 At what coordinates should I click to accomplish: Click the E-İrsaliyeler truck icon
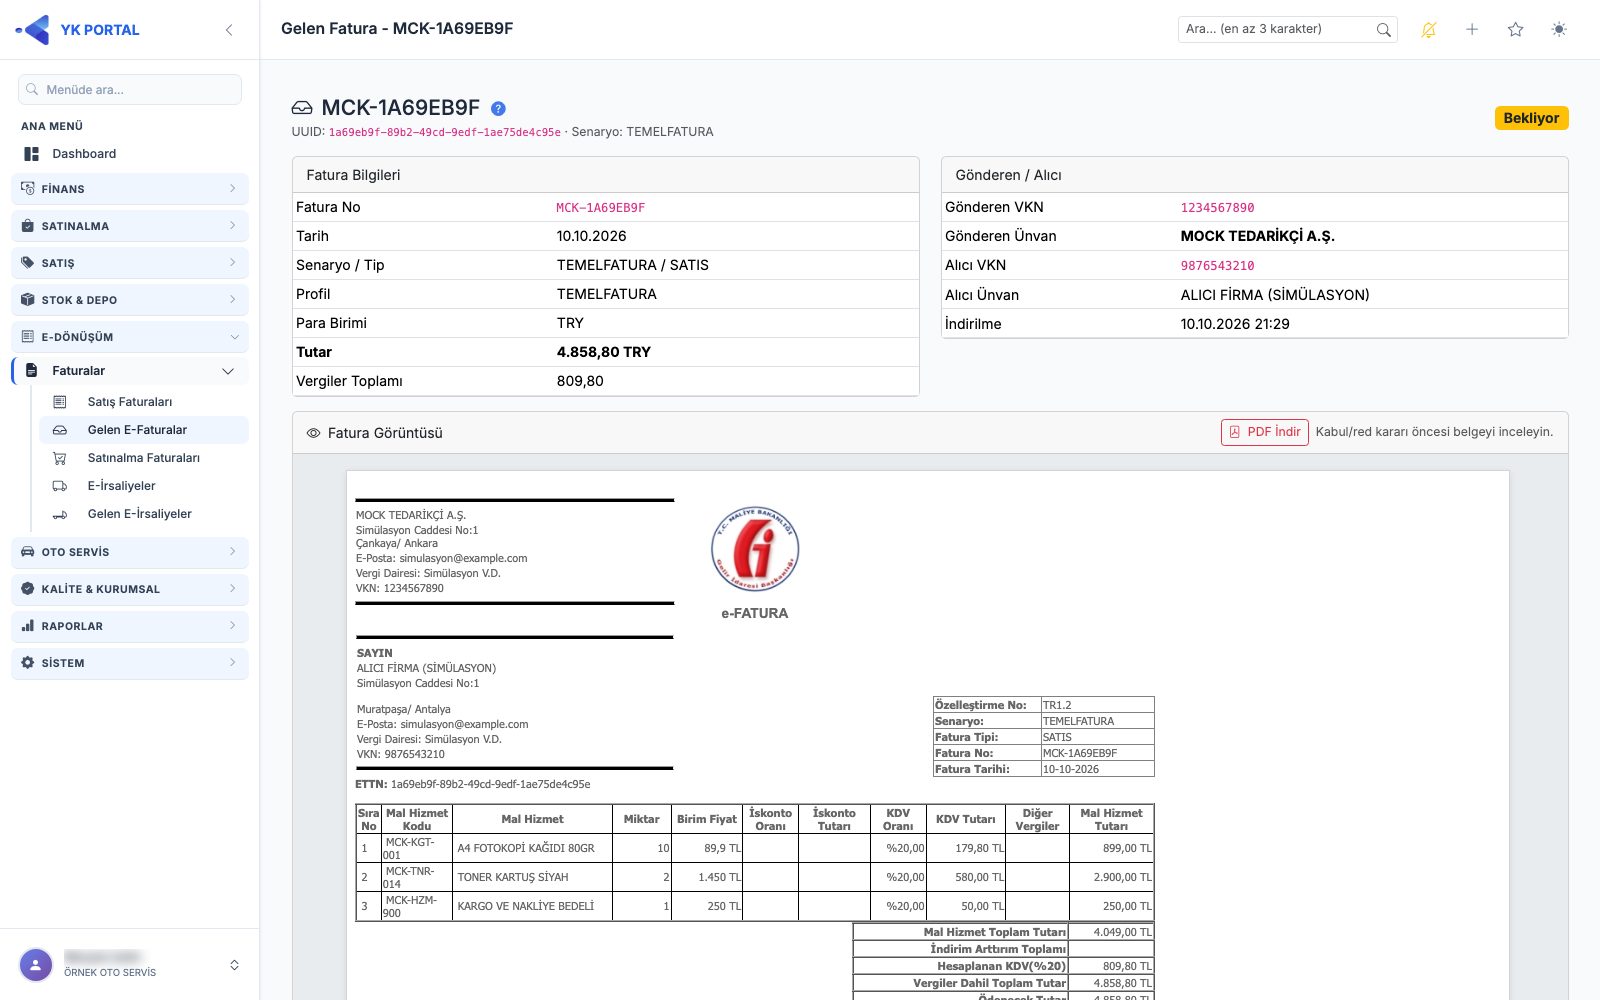(x=60, y=486)
